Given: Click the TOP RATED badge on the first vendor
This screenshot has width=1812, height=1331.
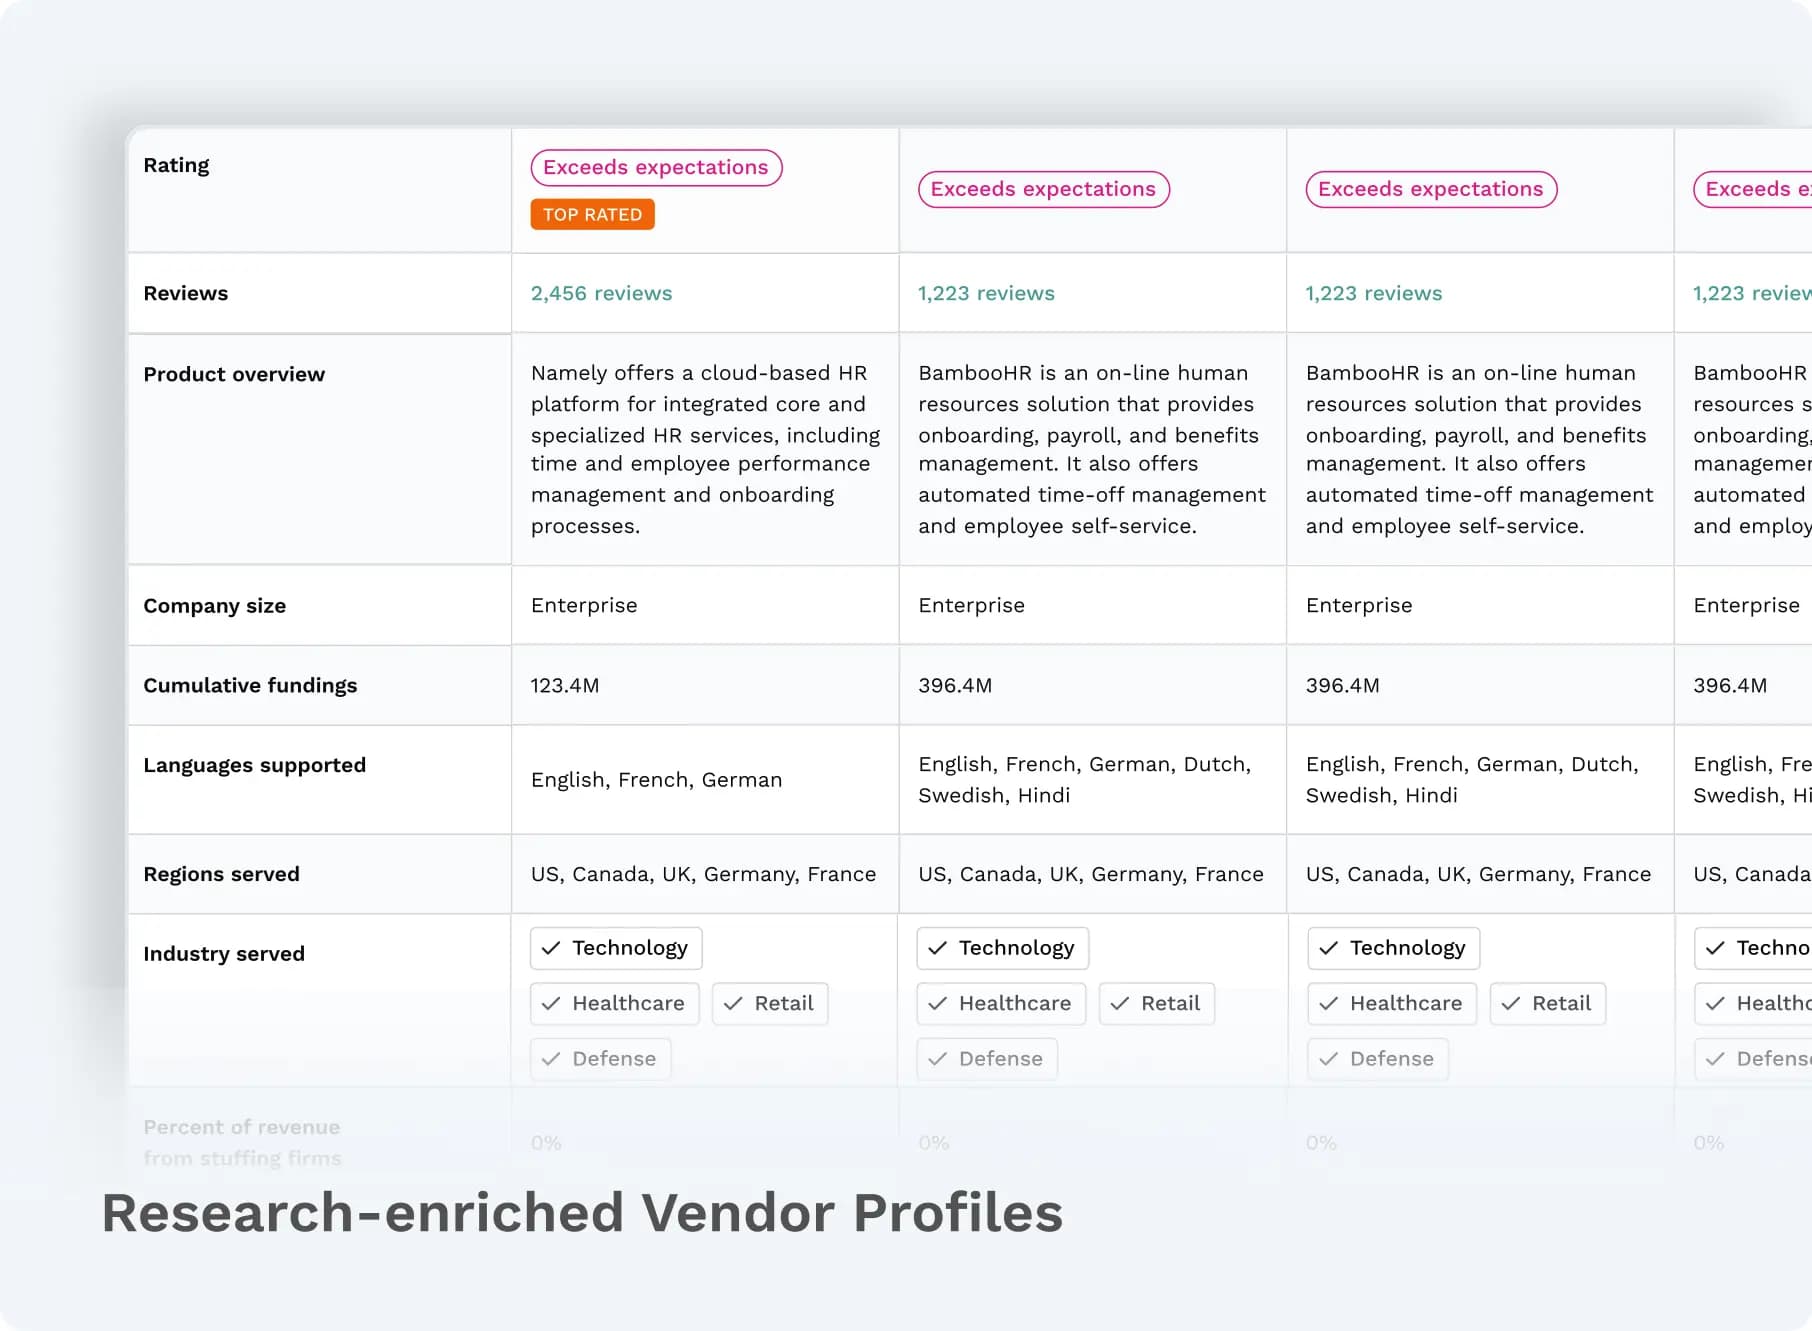Looking at the screenshot, I should pos(592,214).
